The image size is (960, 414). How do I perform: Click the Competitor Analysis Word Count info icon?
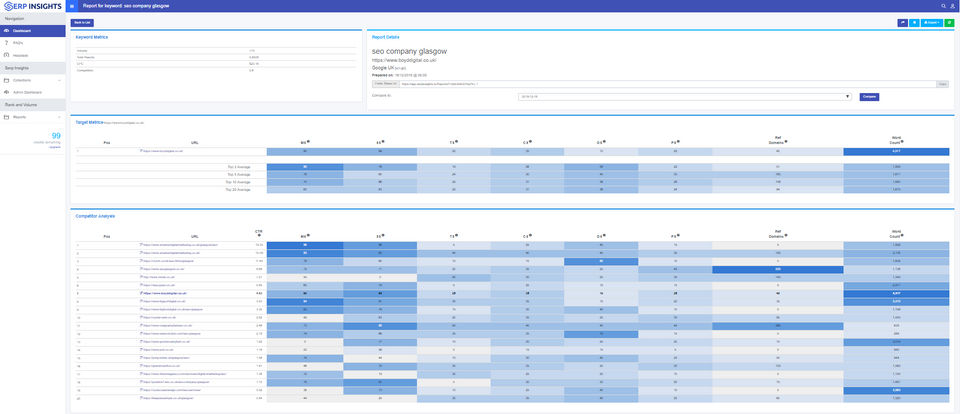(x=902, y=235)
